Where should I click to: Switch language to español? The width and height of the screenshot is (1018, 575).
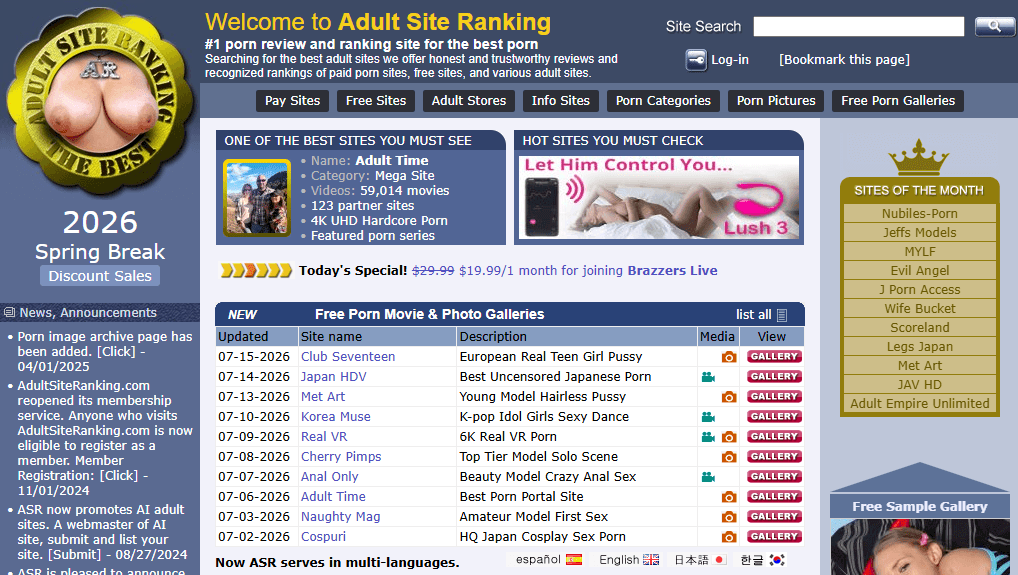(538, 559)
